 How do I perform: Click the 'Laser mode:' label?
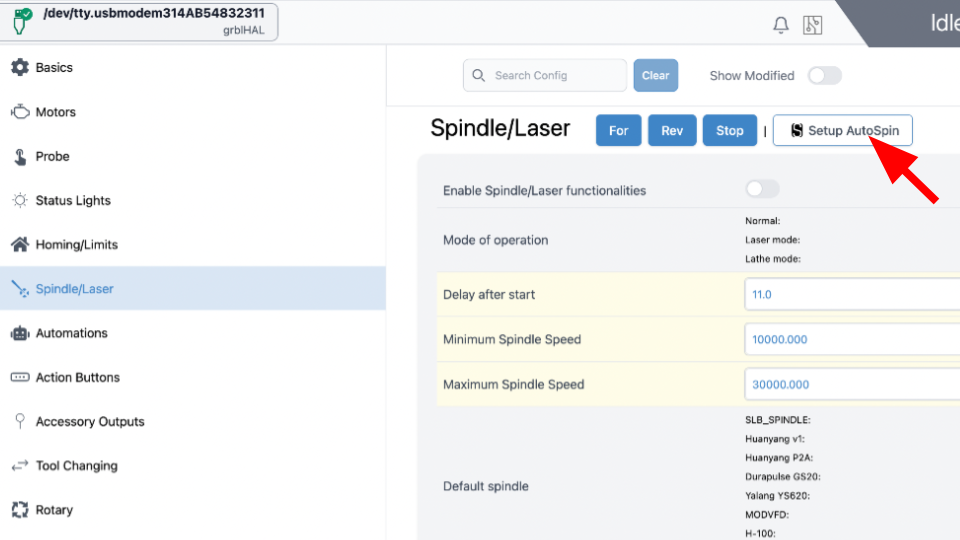[x=772, y=240]
